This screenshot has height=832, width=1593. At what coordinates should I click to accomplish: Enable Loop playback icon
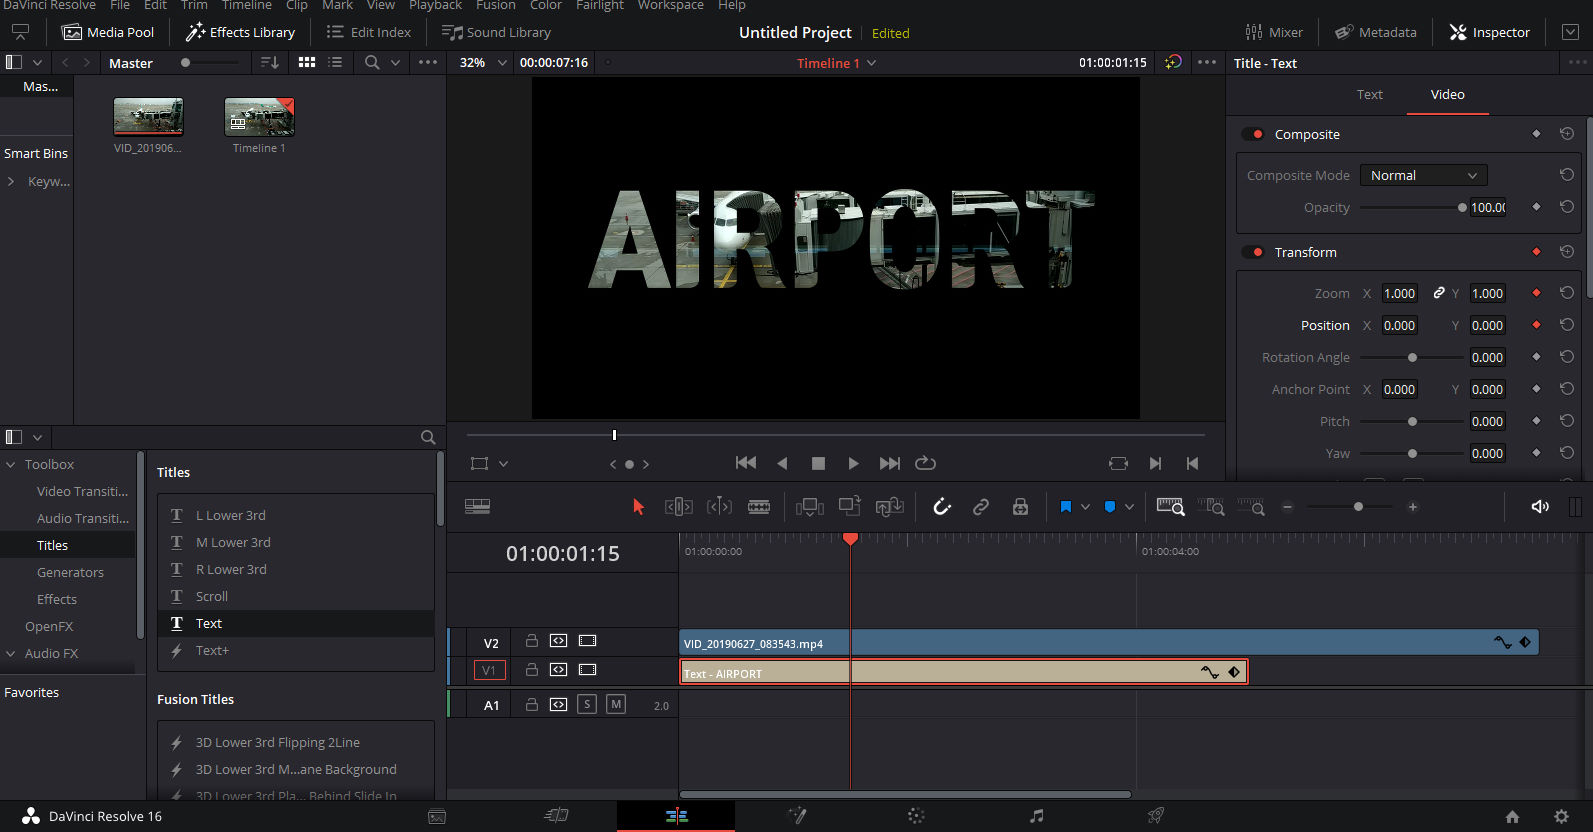coord(925,463)
